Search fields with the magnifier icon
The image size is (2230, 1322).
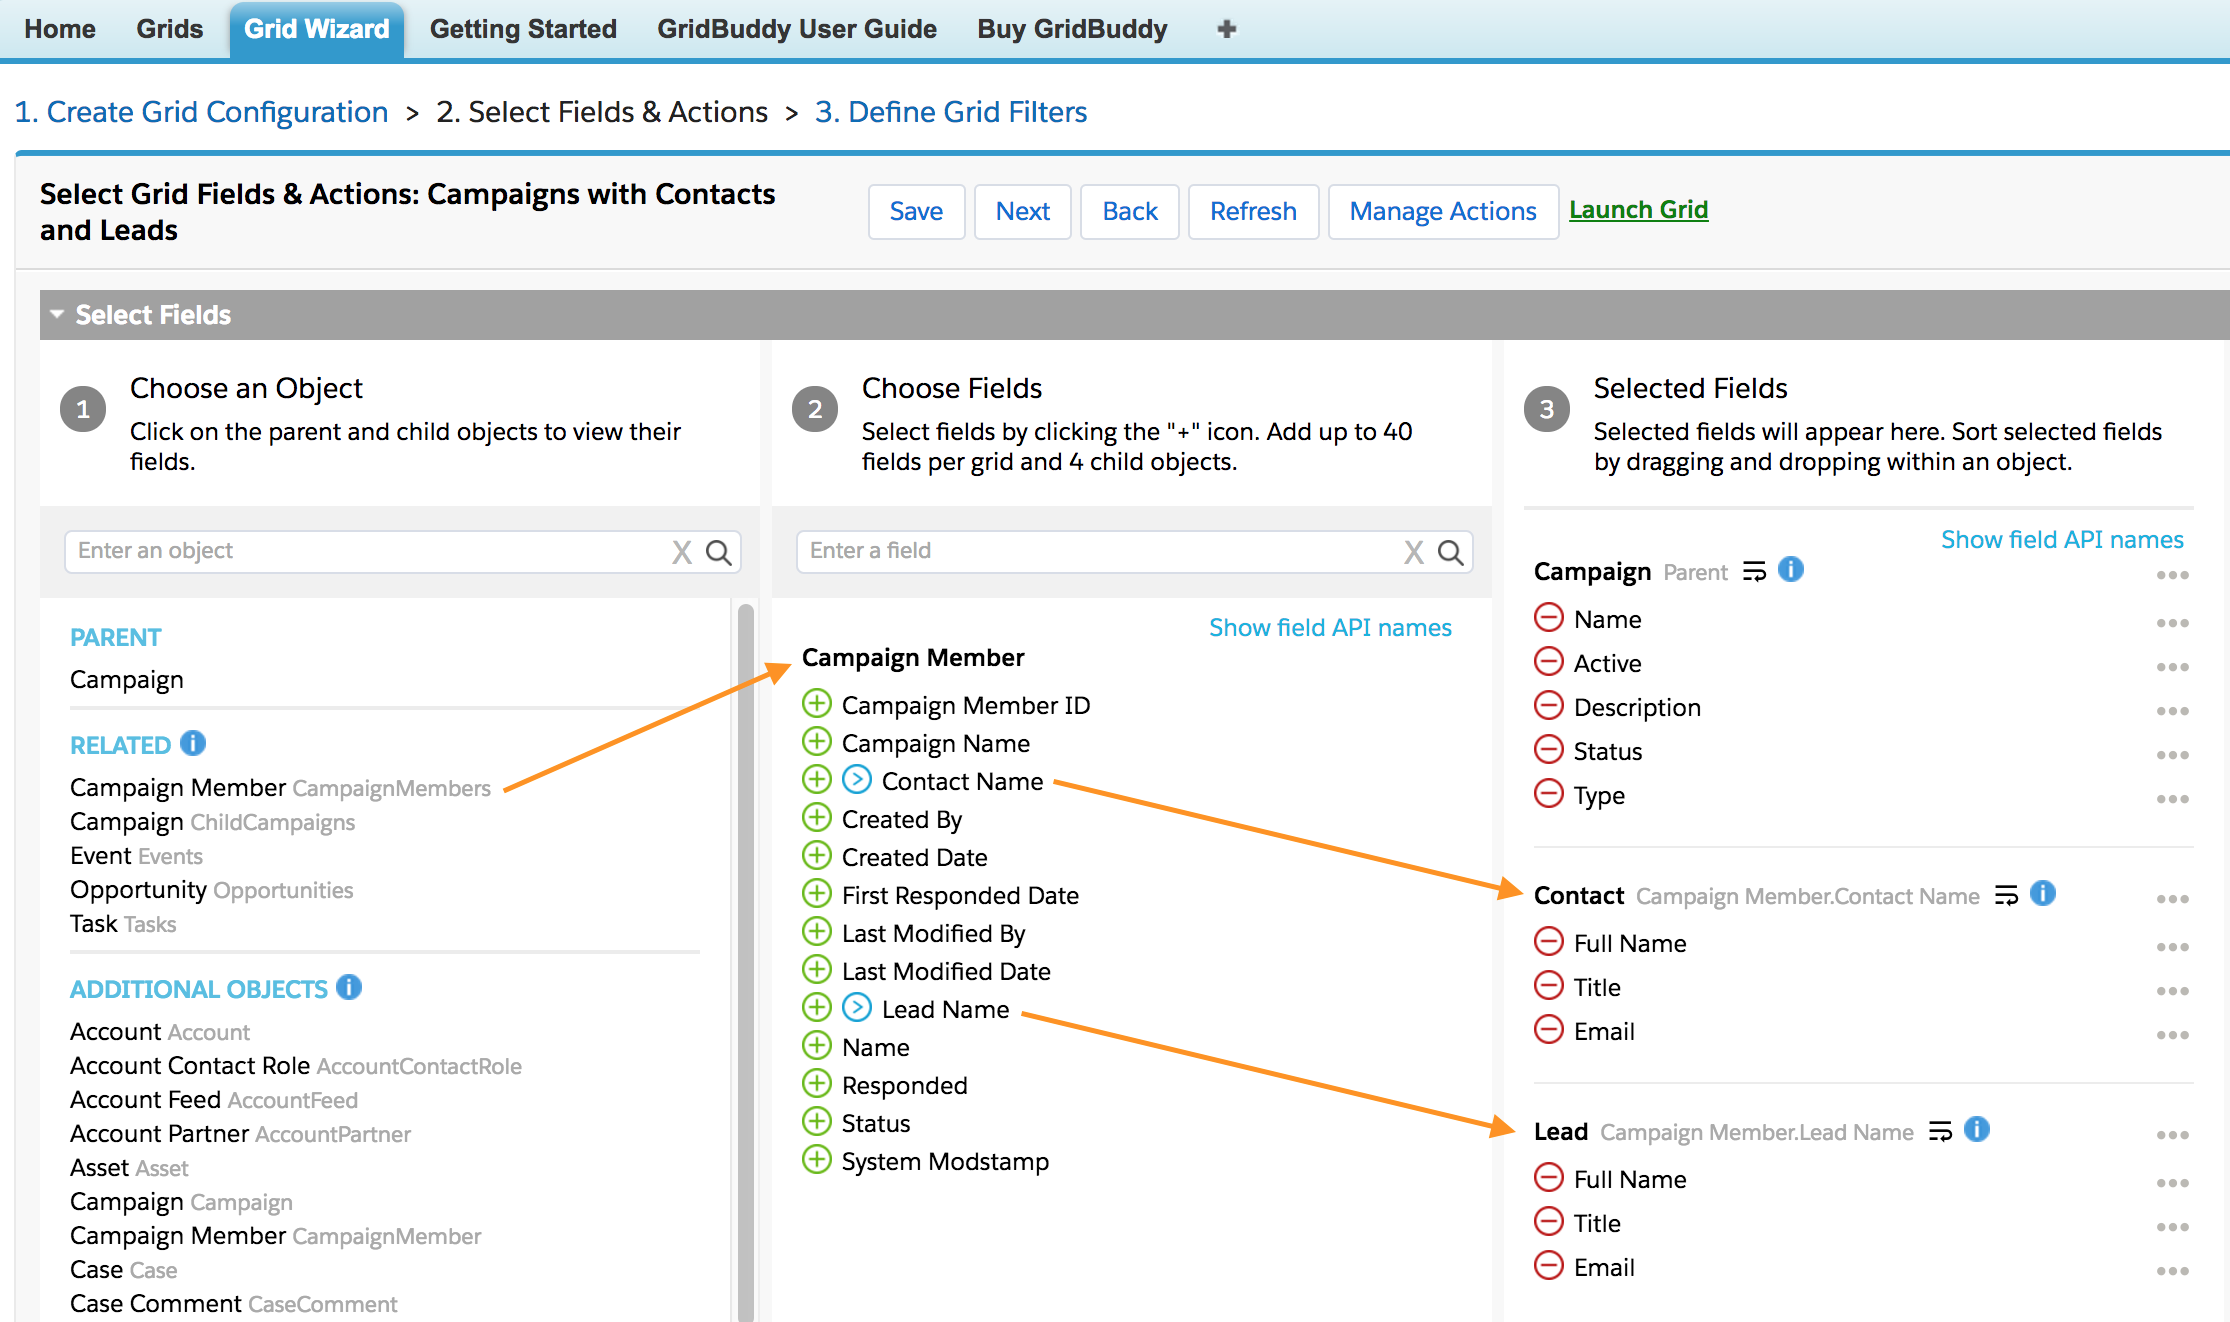point(1451,552)
